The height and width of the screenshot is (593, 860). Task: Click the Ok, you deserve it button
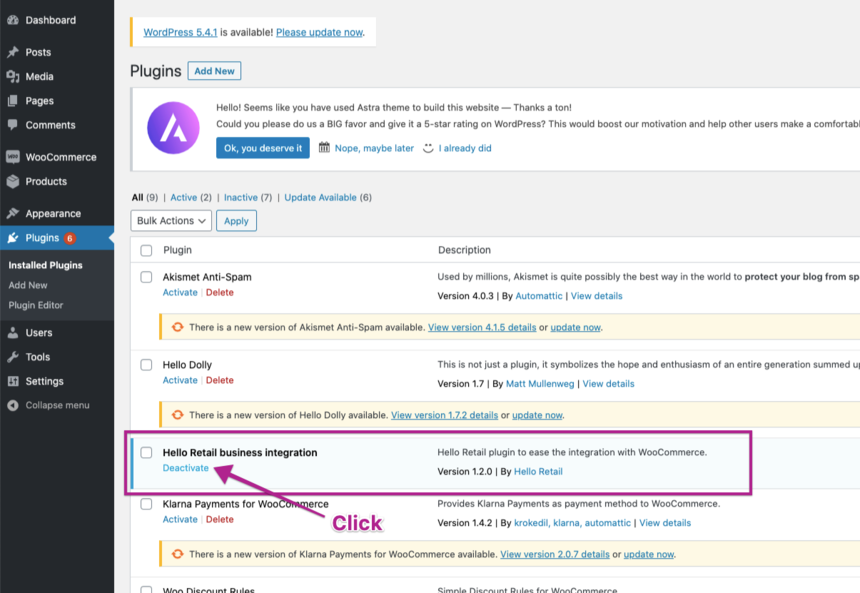[x=262, y=148]
